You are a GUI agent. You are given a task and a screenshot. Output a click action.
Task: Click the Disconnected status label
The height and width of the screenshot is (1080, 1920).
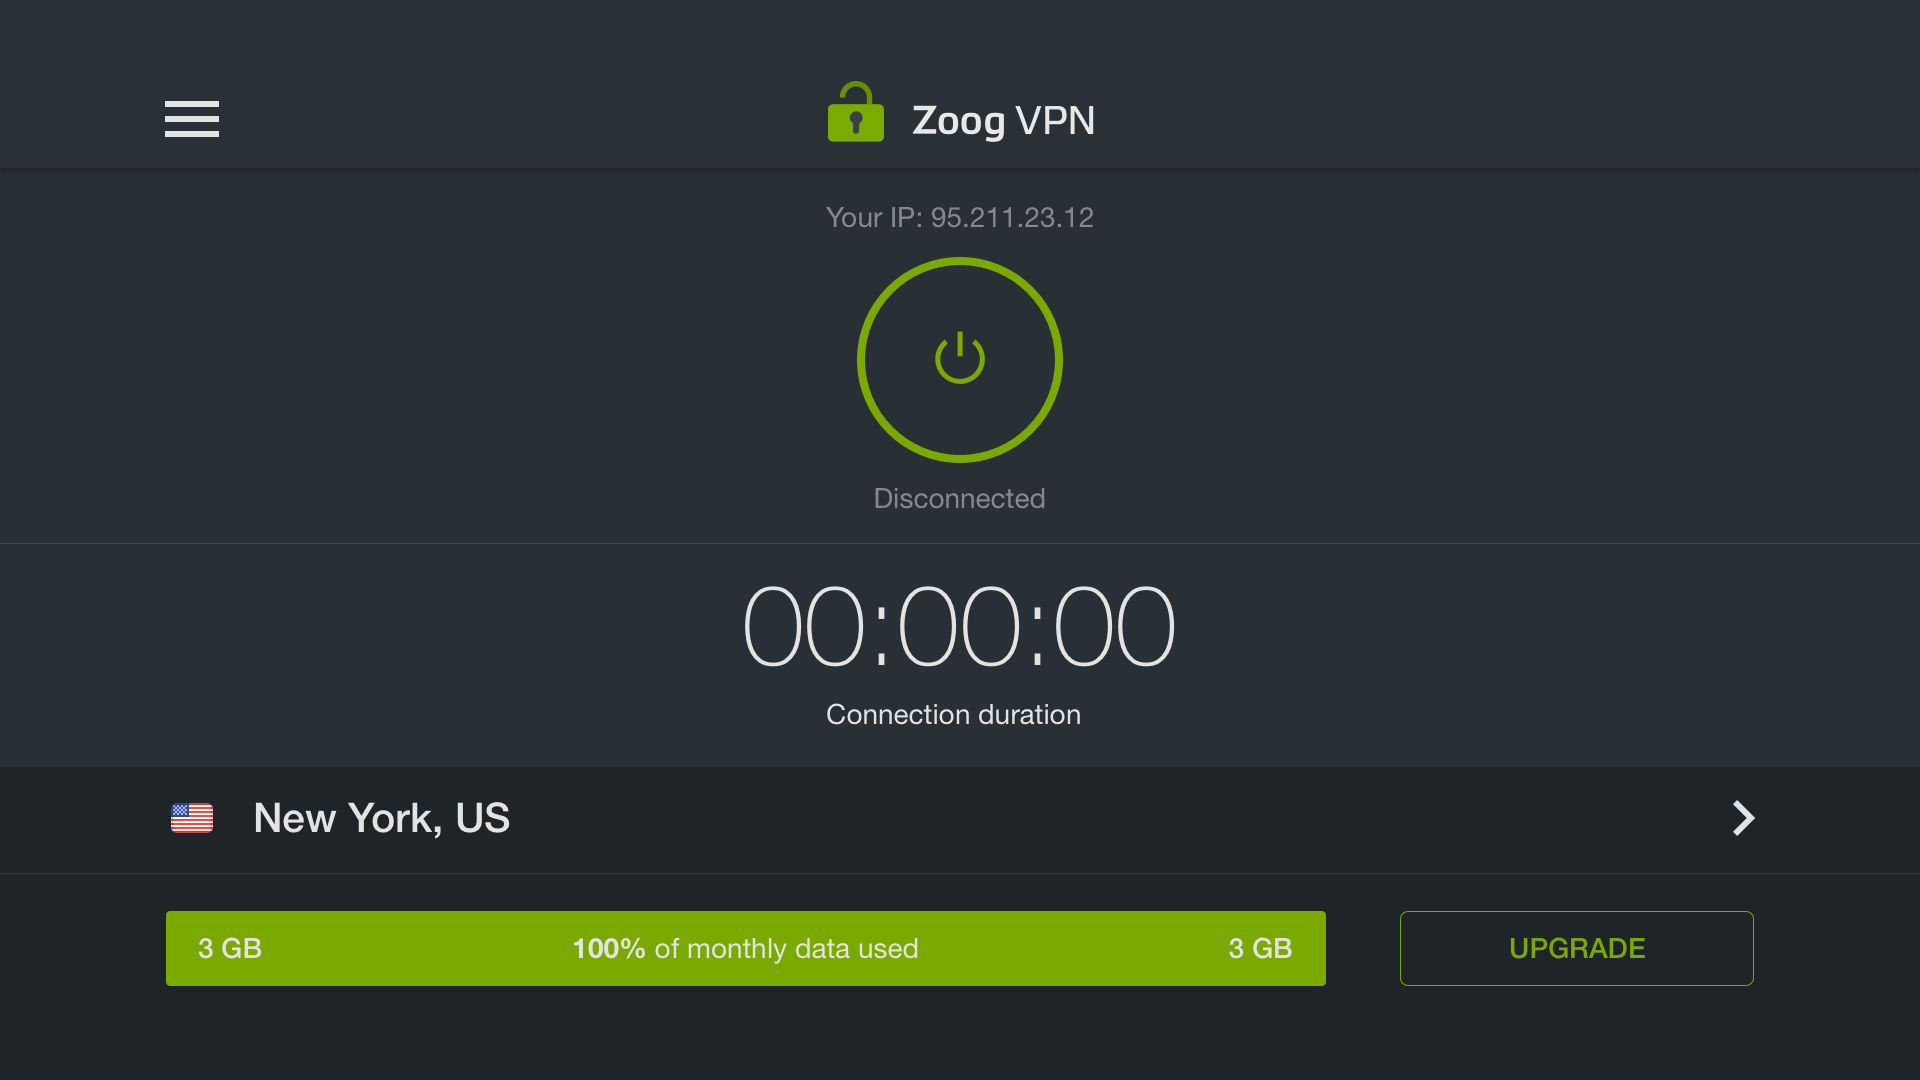point(959,498)
